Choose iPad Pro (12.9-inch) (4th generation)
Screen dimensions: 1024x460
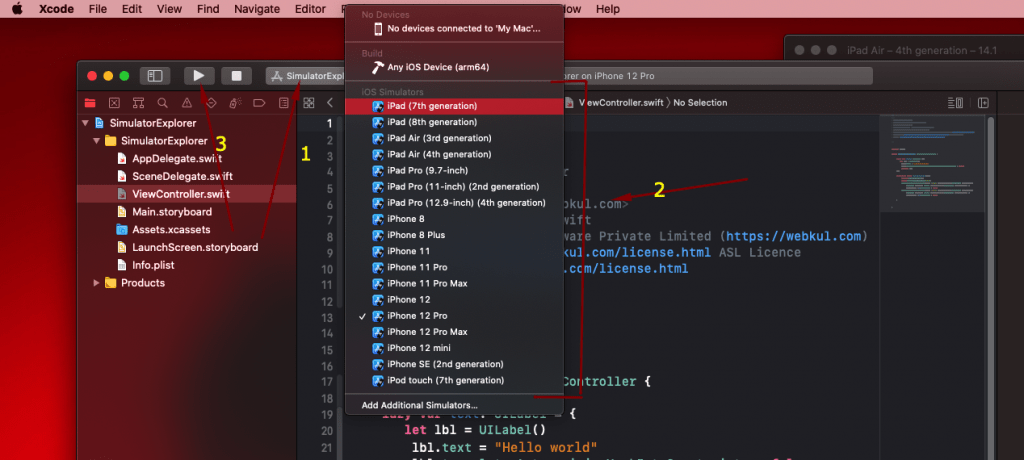pos(454,203)
